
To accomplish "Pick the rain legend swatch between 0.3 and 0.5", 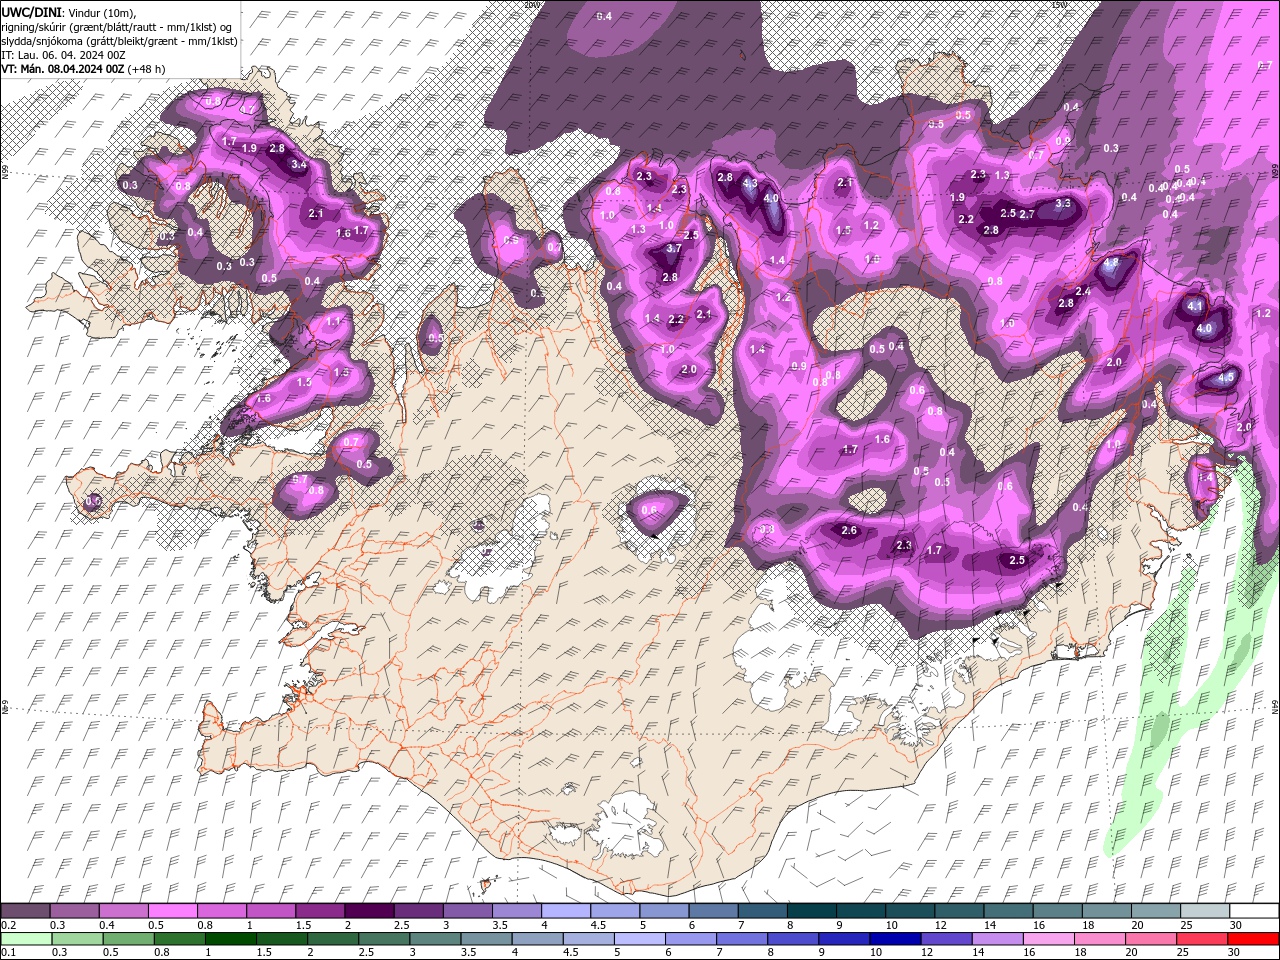I will [75, 938].
